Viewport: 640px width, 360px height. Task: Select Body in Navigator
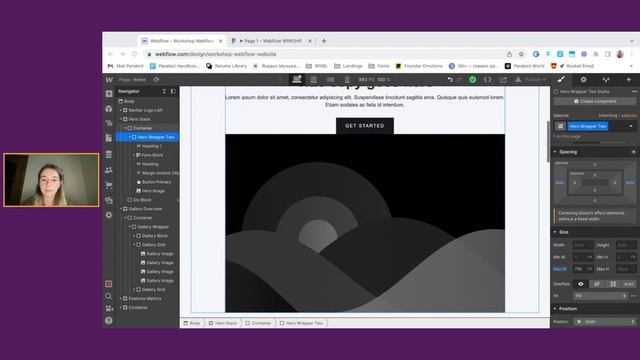click(x=129, y=101)
